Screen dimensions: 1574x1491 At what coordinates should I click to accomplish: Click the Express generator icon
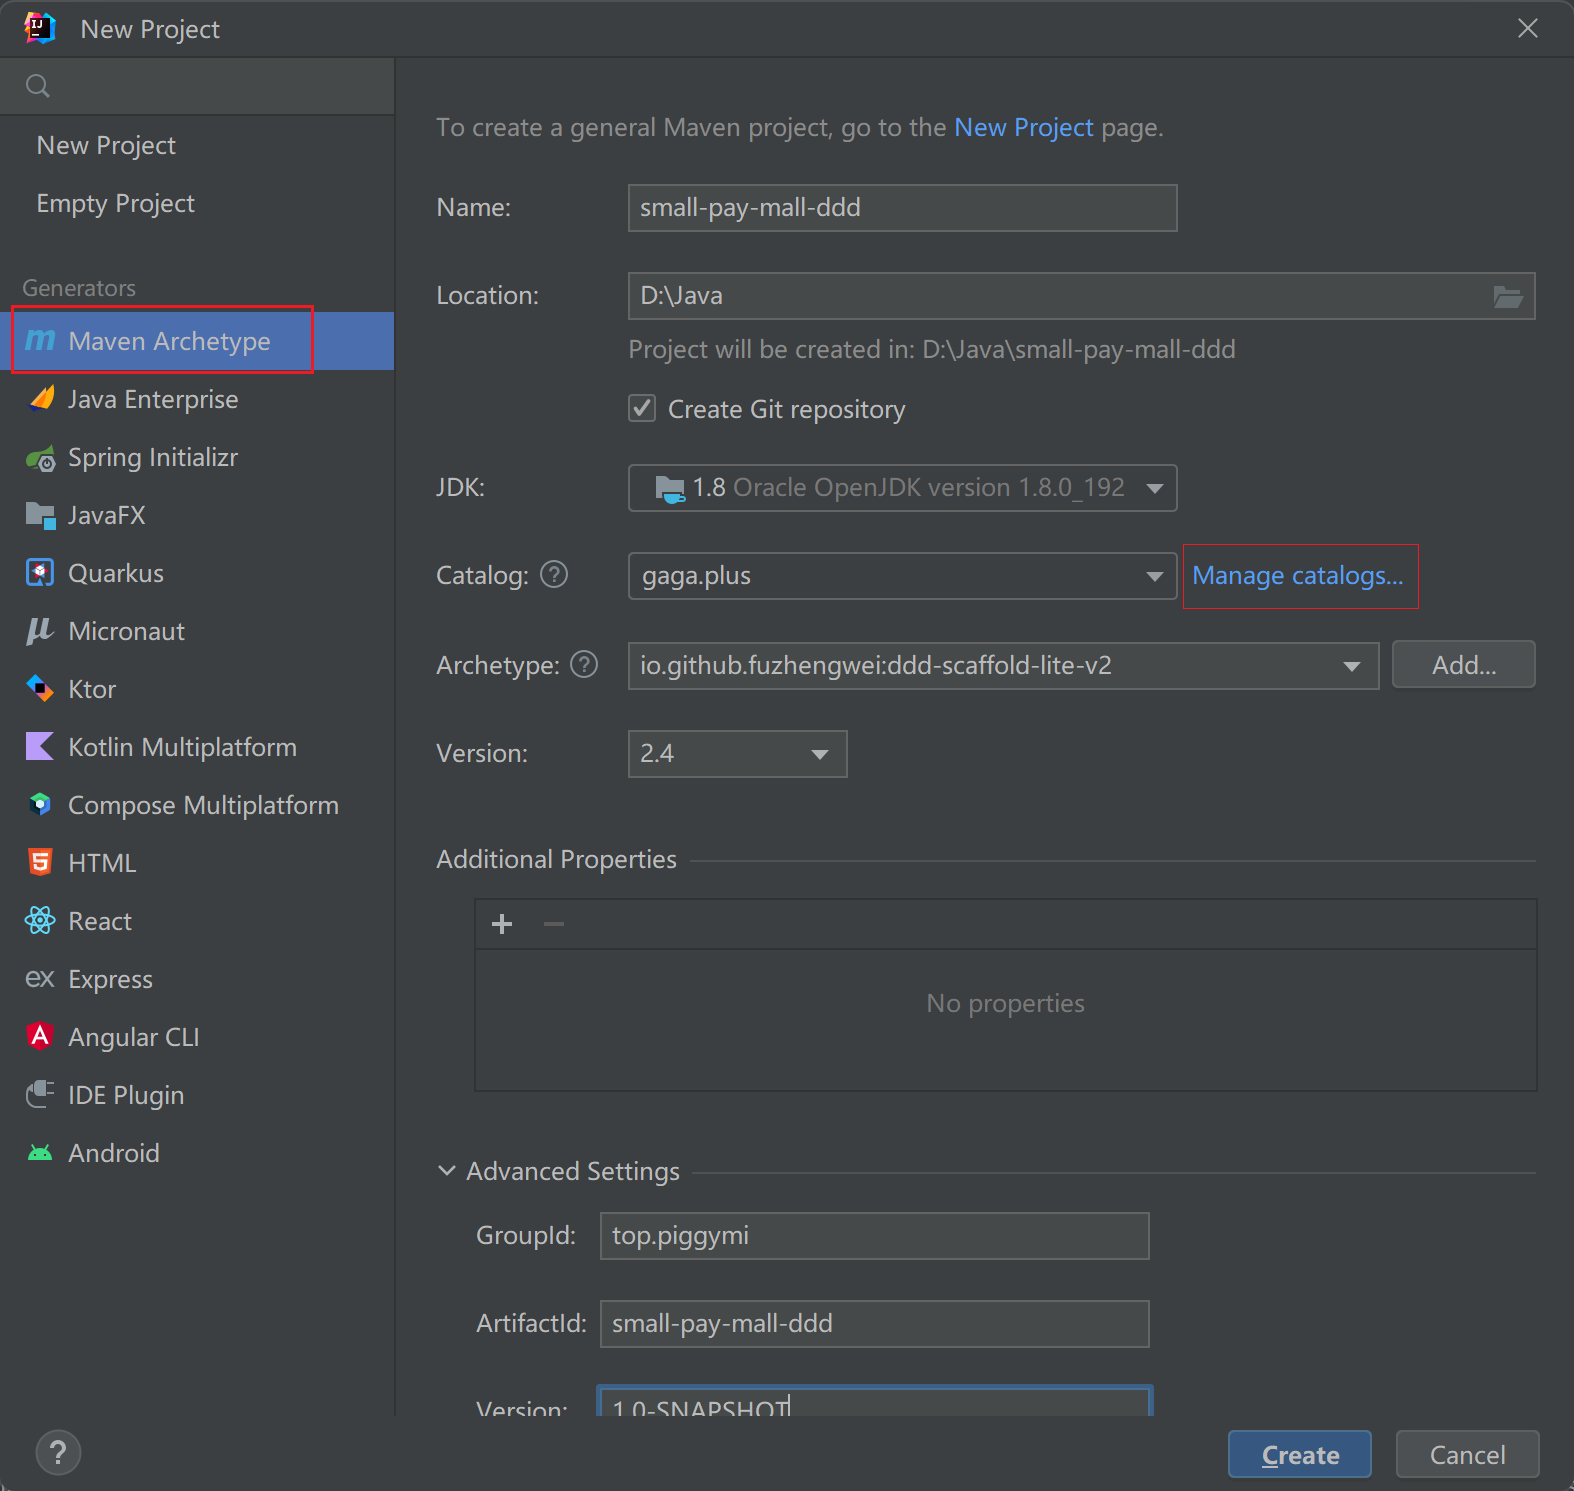tap(40, 979)
